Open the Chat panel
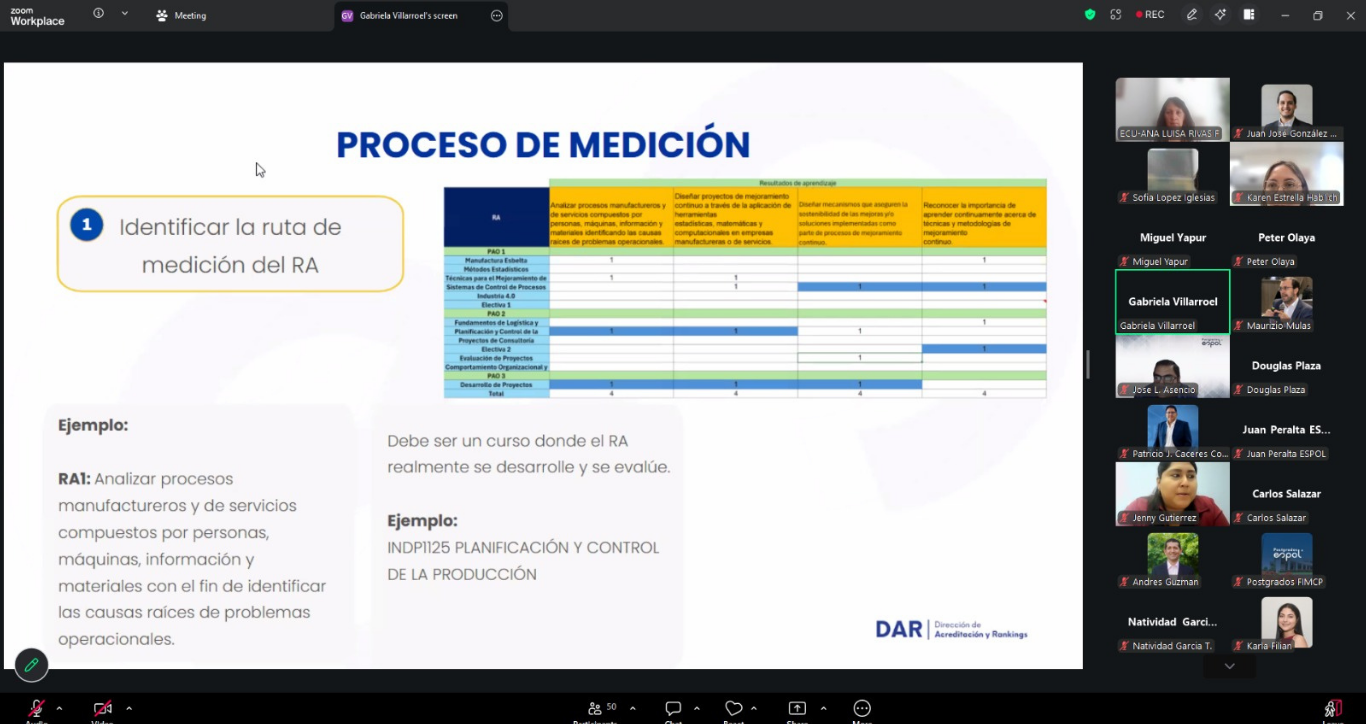Viewport: 1366px width, 724px height. pos(673,709)
